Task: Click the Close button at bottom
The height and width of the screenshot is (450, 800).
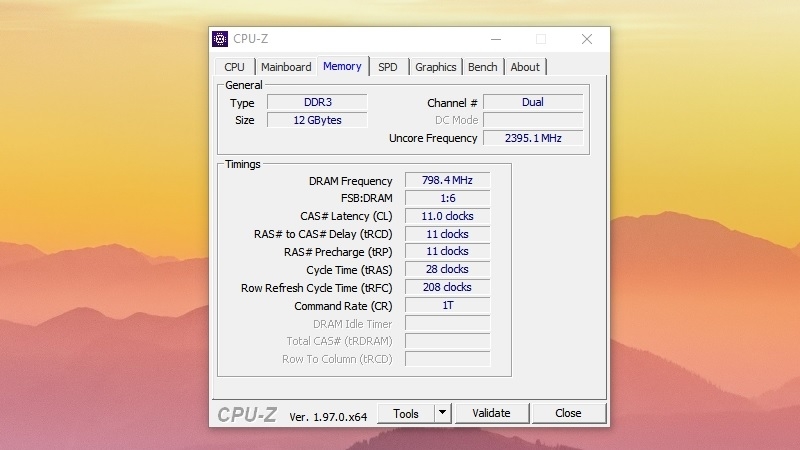Action: click(568, 413)
